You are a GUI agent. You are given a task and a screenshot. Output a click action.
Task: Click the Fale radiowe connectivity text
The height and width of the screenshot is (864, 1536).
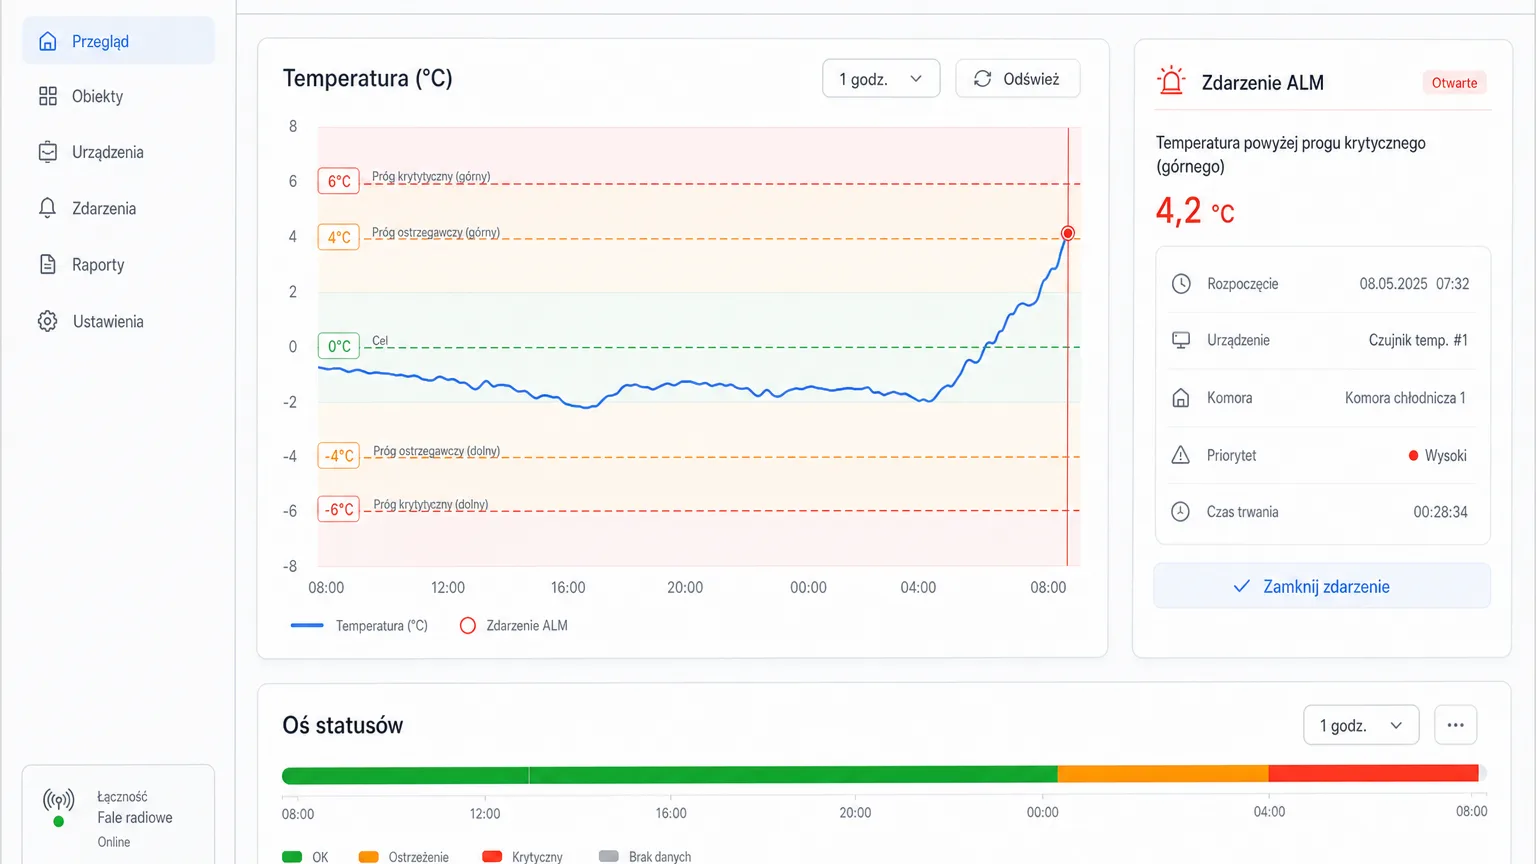[135, 817]
